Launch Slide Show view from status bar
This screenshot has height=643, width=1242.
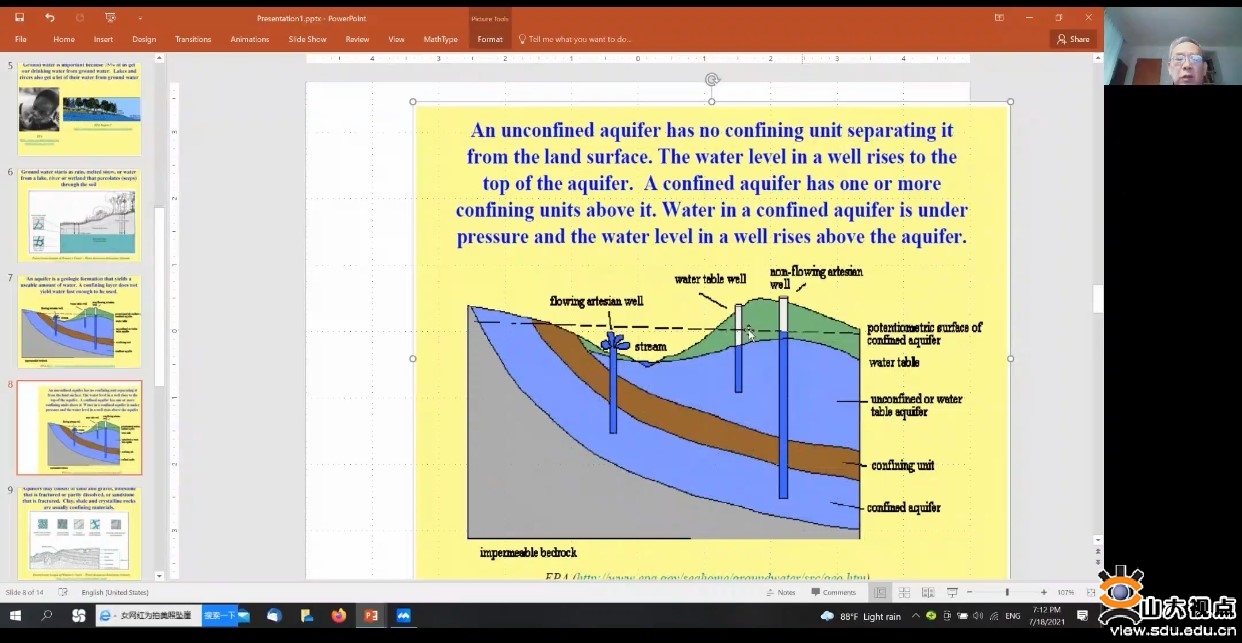(x=952, y=592)
